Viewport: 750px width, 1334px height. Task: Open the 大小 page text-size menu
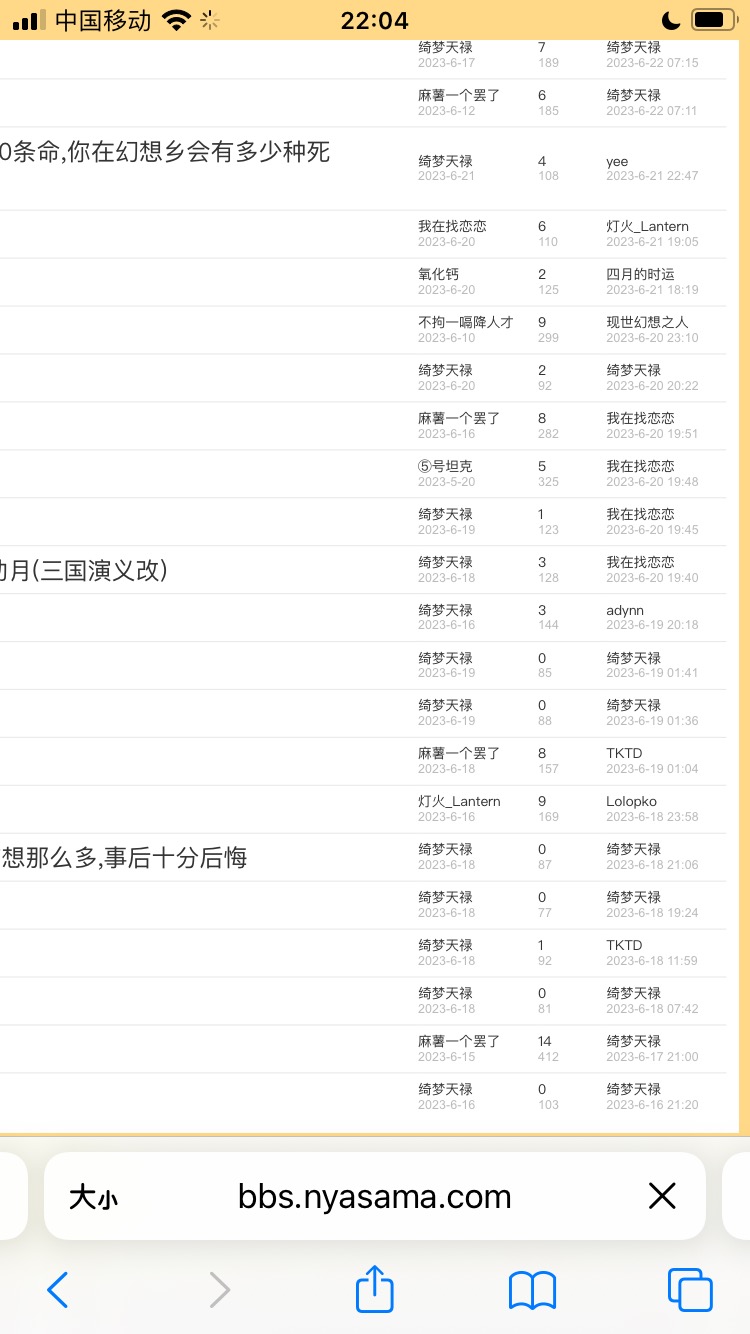pos(93,1197)
